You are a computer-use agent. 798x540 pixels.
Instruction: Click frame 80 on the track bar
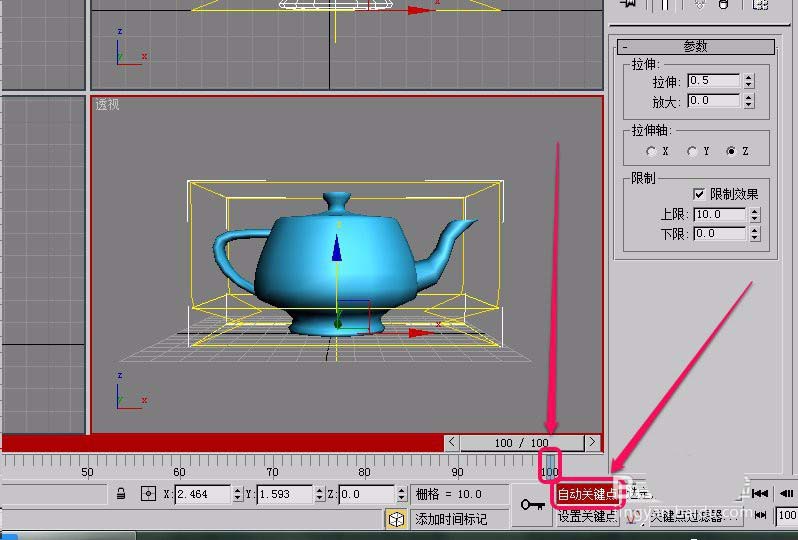tap(364, 472)
